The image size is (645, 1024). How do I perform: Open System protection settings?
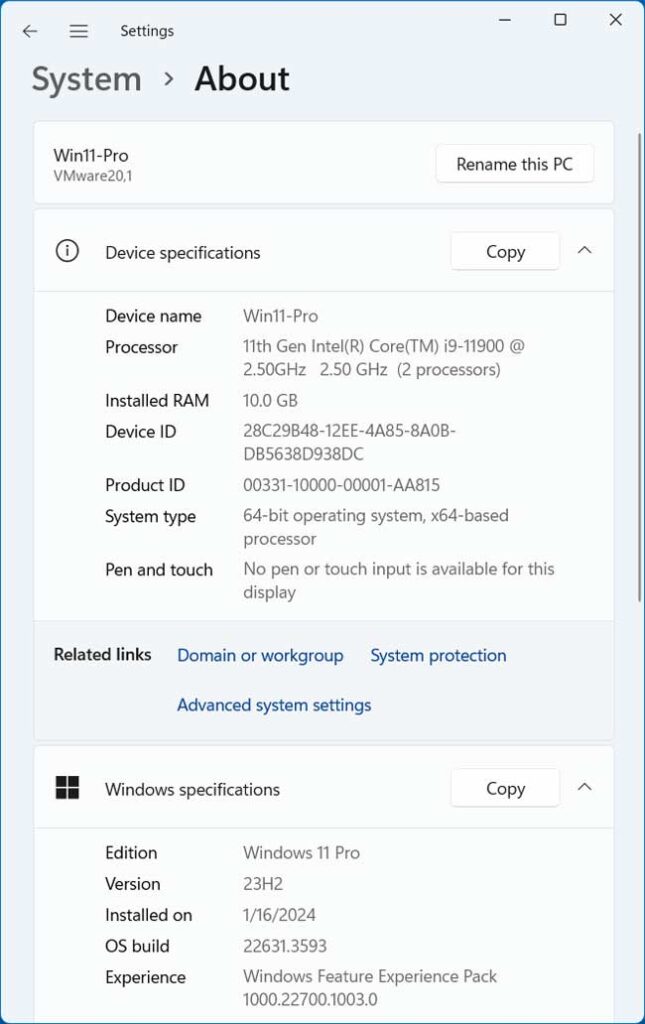coord(437,655)
